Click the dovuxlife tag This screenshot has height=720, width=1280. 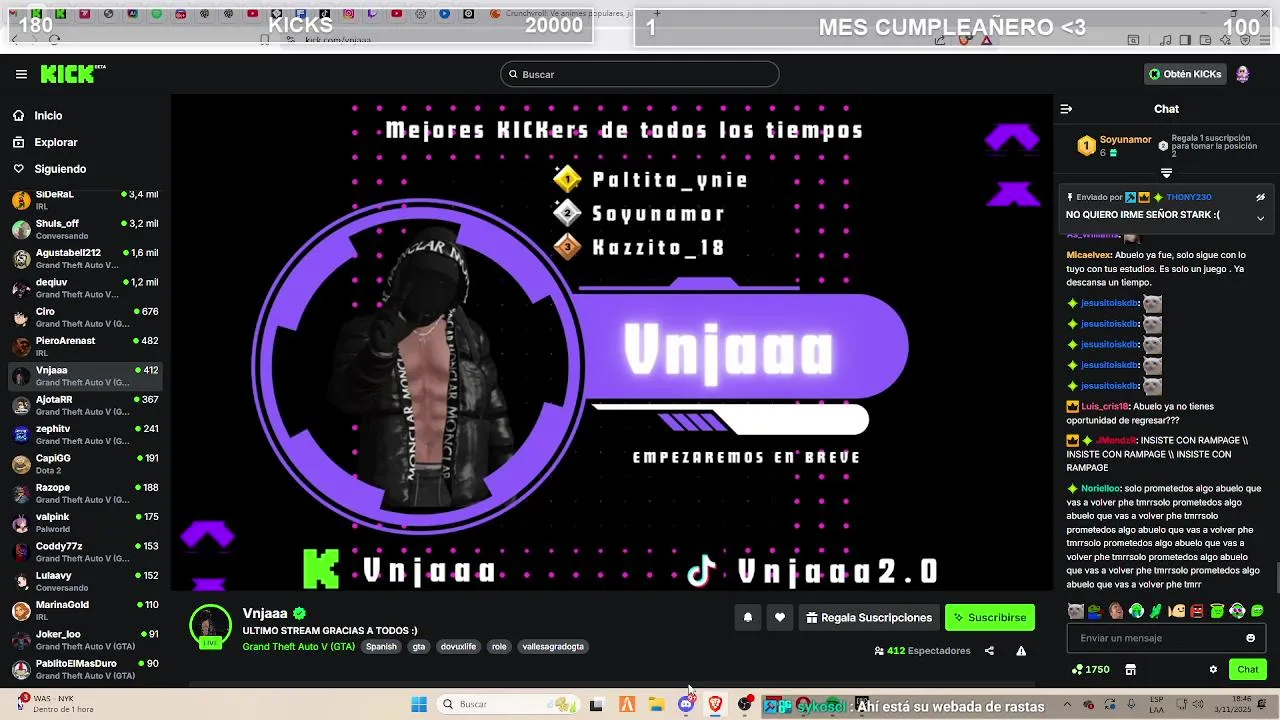[458, 647]
